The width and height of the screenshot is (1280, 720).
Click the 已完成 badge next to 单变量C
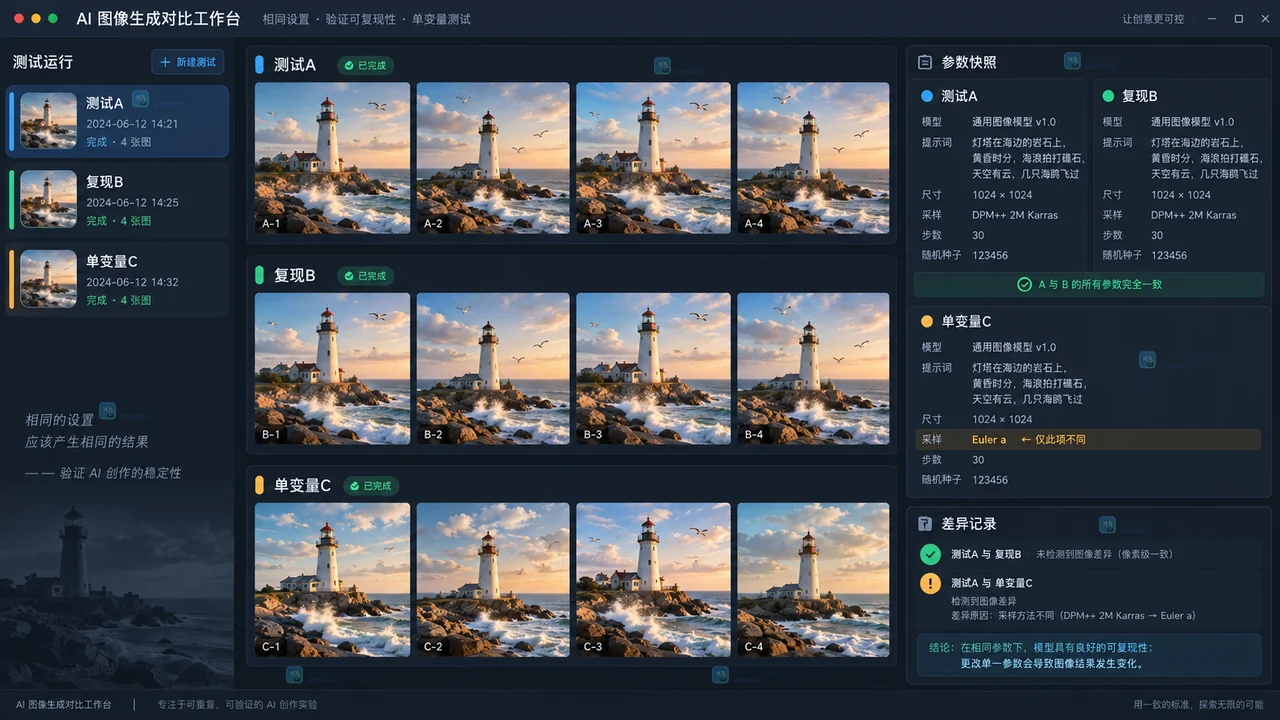tap(372, 486)
